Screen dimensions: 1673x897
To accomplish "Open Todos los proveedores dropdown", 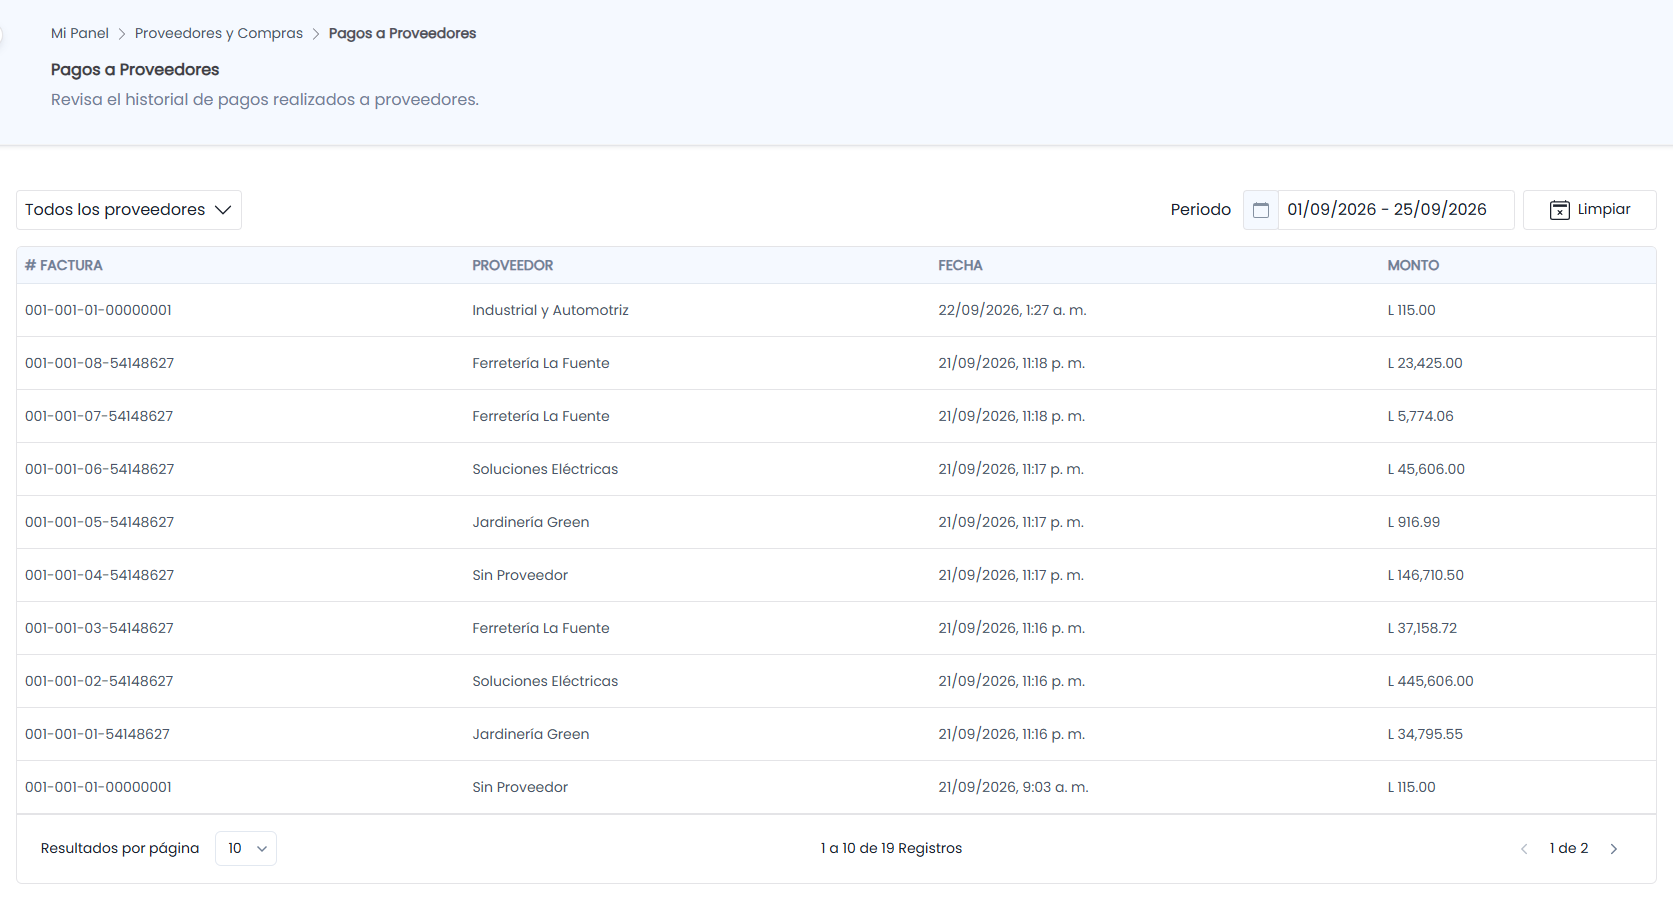I will (129, 210).
